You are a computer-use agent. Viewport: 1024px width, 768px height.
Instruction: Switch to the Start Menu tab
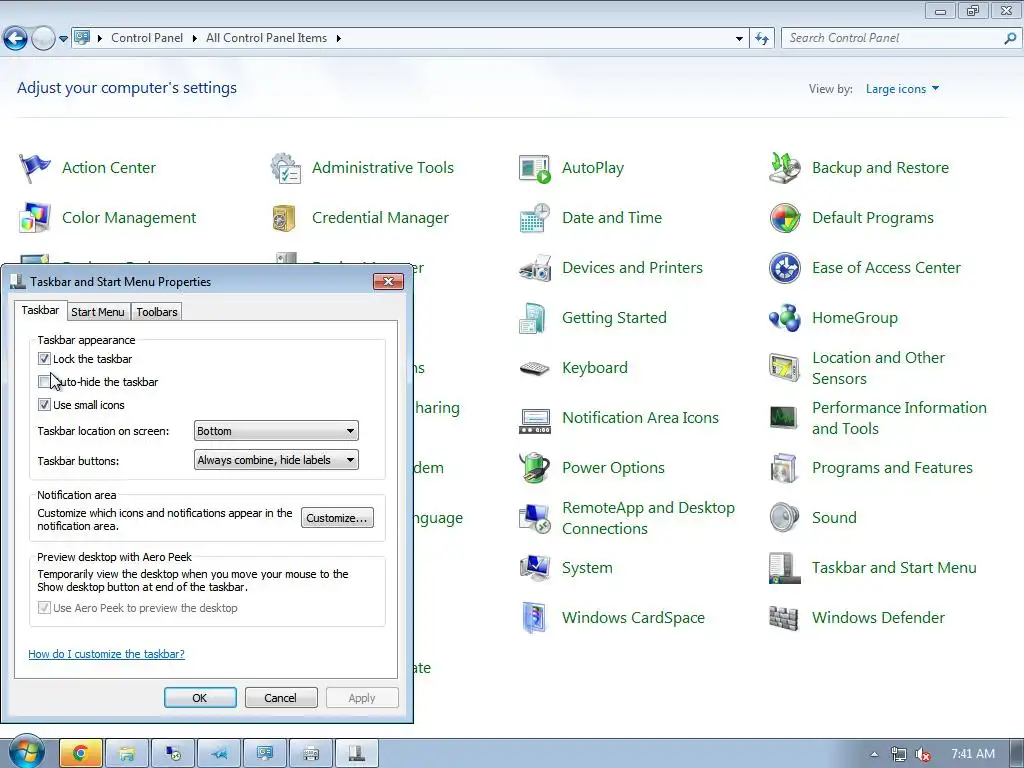[x=97, y=312]
